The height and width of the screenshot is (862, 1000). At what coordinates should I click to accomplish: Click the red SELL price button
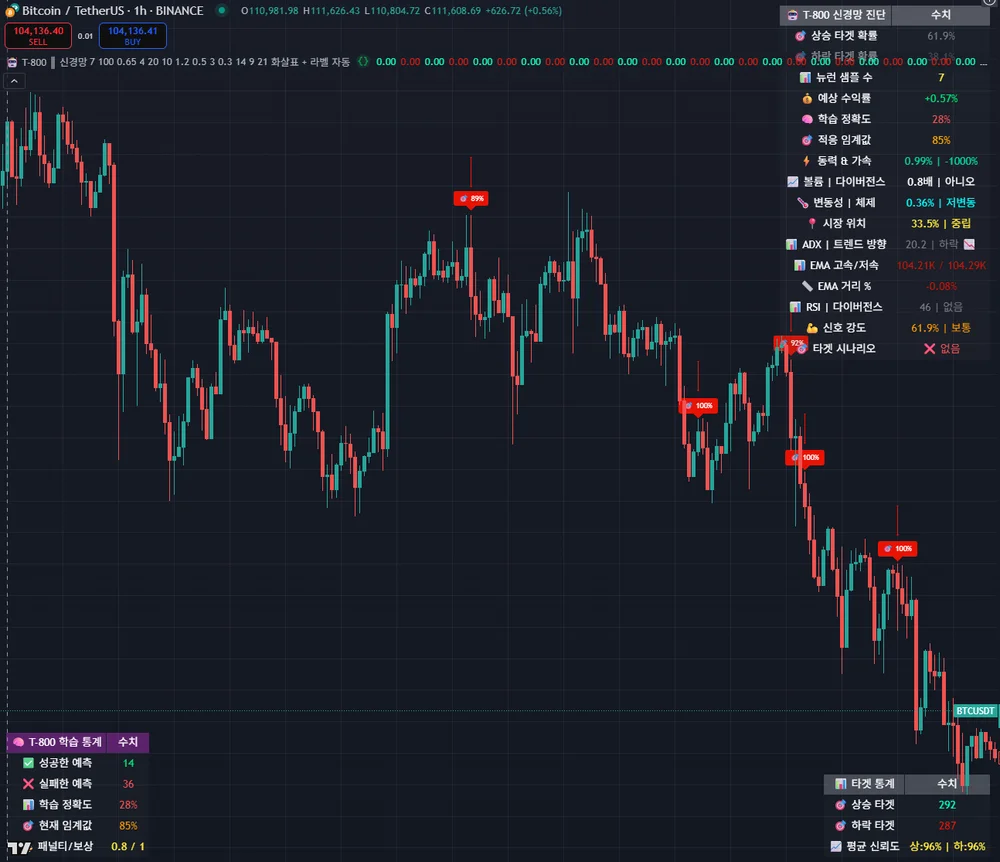(38, 36)
